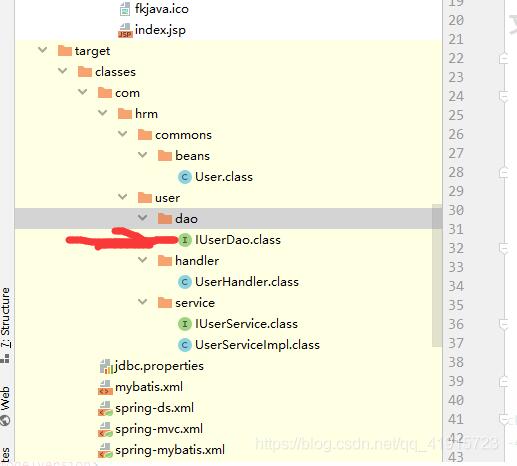Screen dimensions: 517x466
Task: Click the UserServiceImpl.class class icon
Action: (185, 345)
